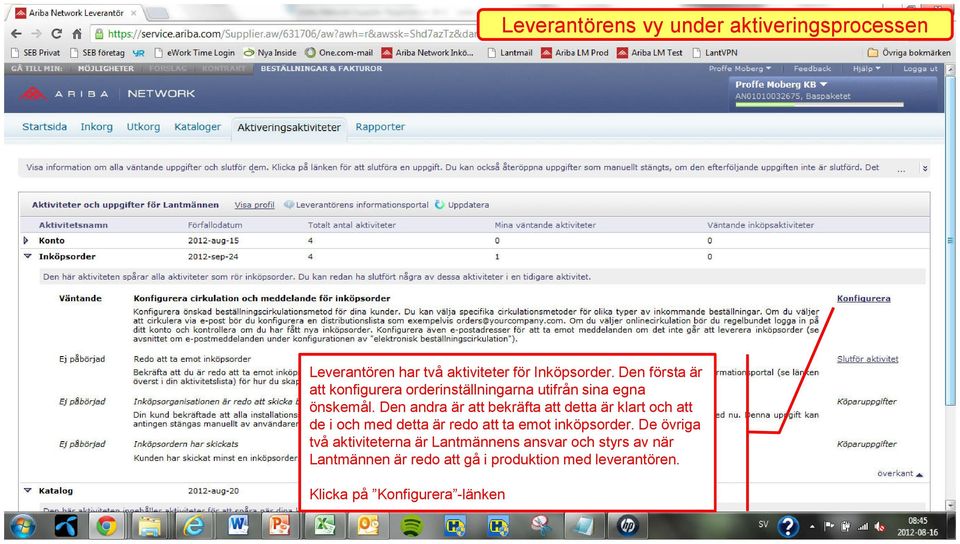The width and height of the screenshot is (960, 544).
Task: Open Outlook from taskbar
Action: pyautogui.click(x=368, y=525)
